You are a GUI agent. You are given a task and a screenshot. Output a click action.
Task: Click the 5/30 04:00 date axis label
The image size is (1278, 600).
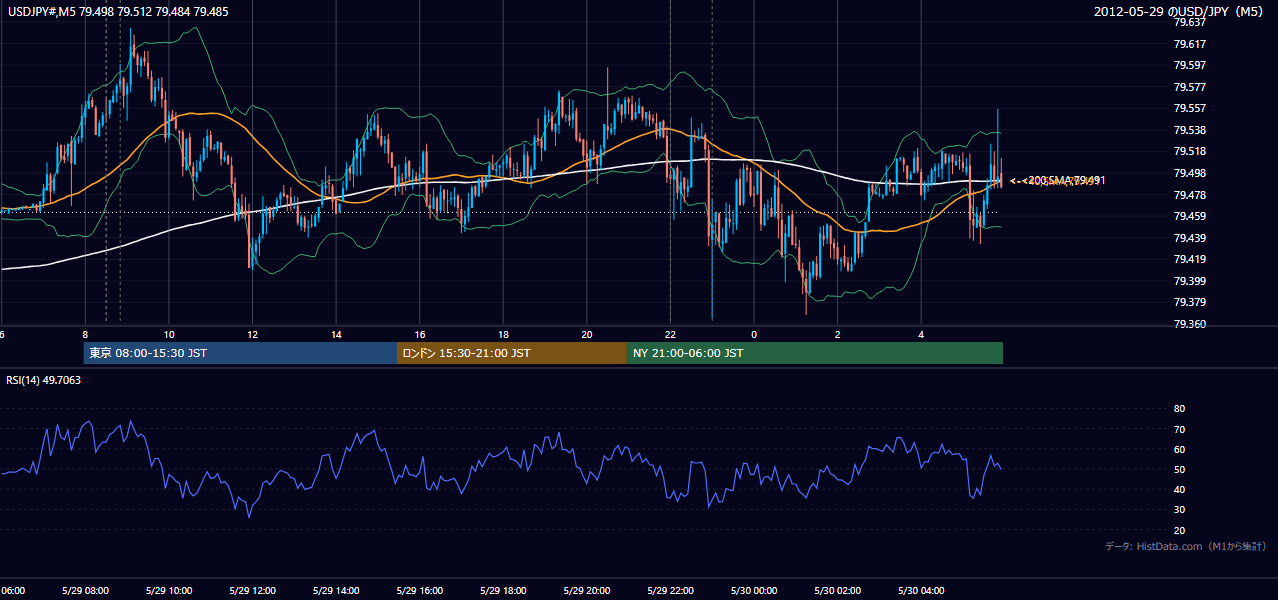(921, 591)
